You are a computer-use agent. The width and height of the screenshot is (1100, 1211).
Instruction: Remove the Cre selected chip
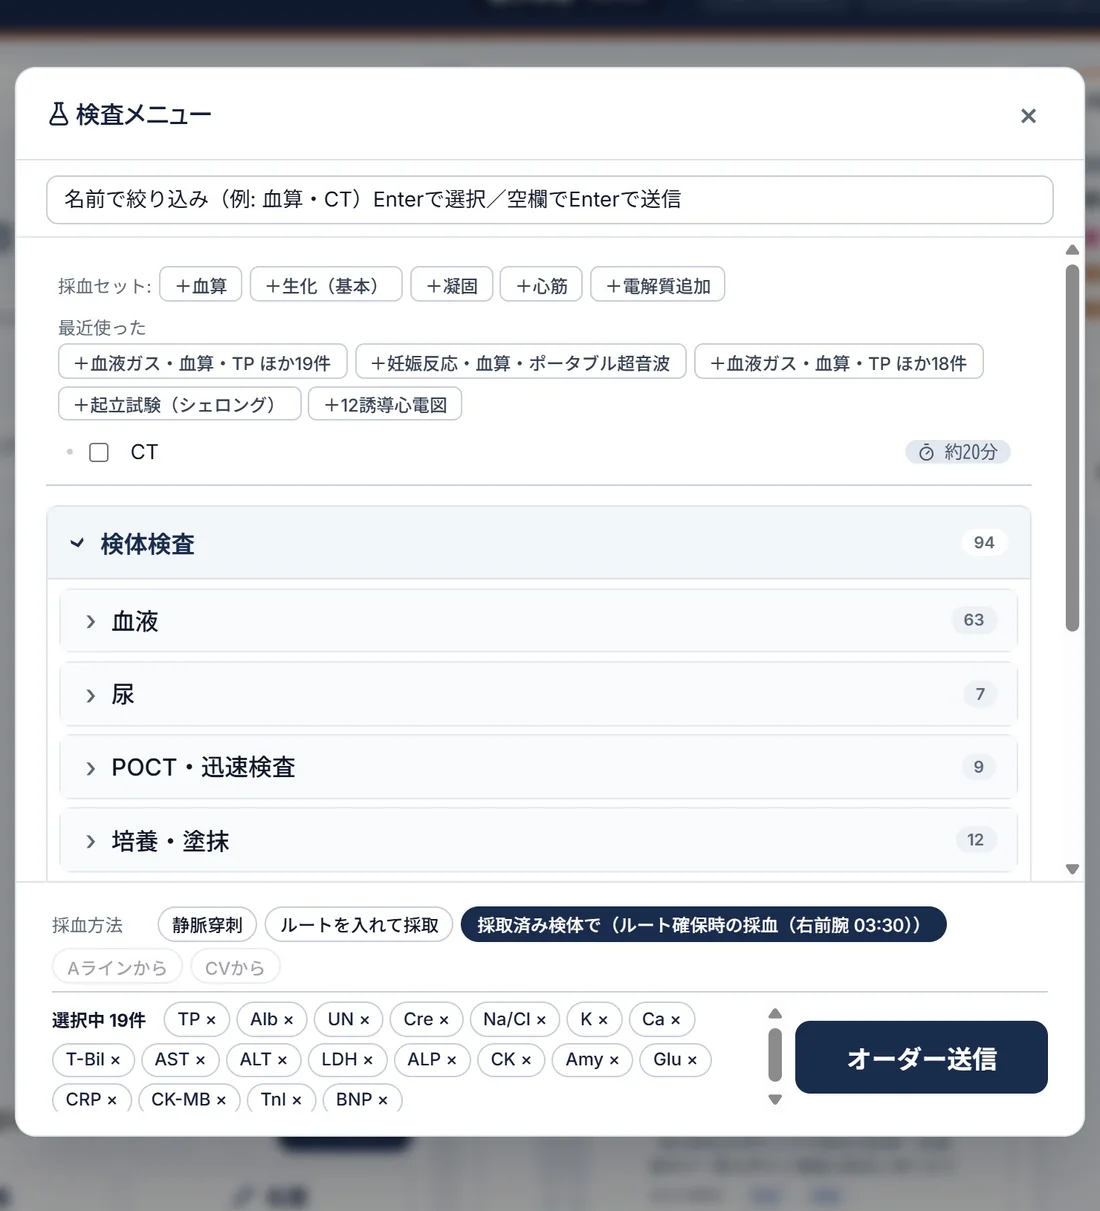(444, 1020)
